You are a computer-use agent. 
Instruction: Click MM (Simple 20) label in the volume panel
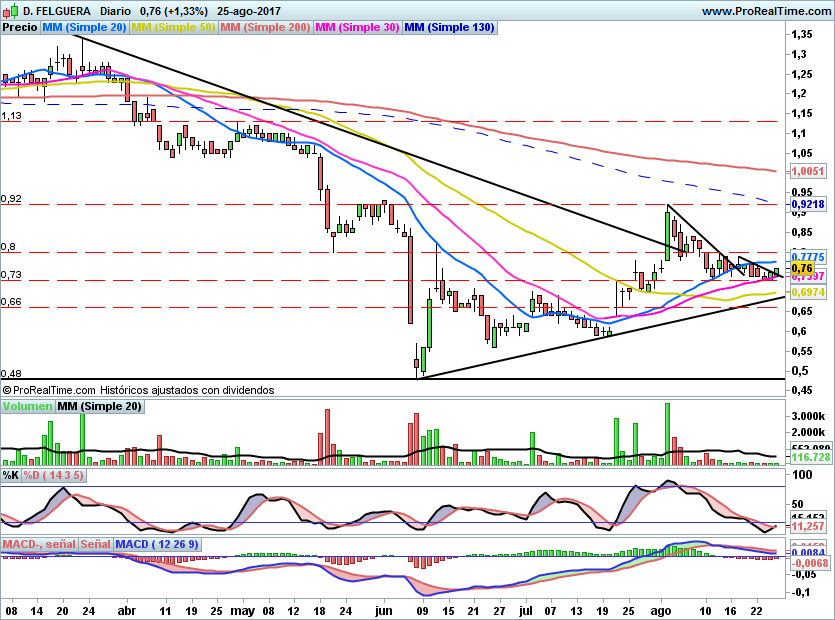coord(99,406)
